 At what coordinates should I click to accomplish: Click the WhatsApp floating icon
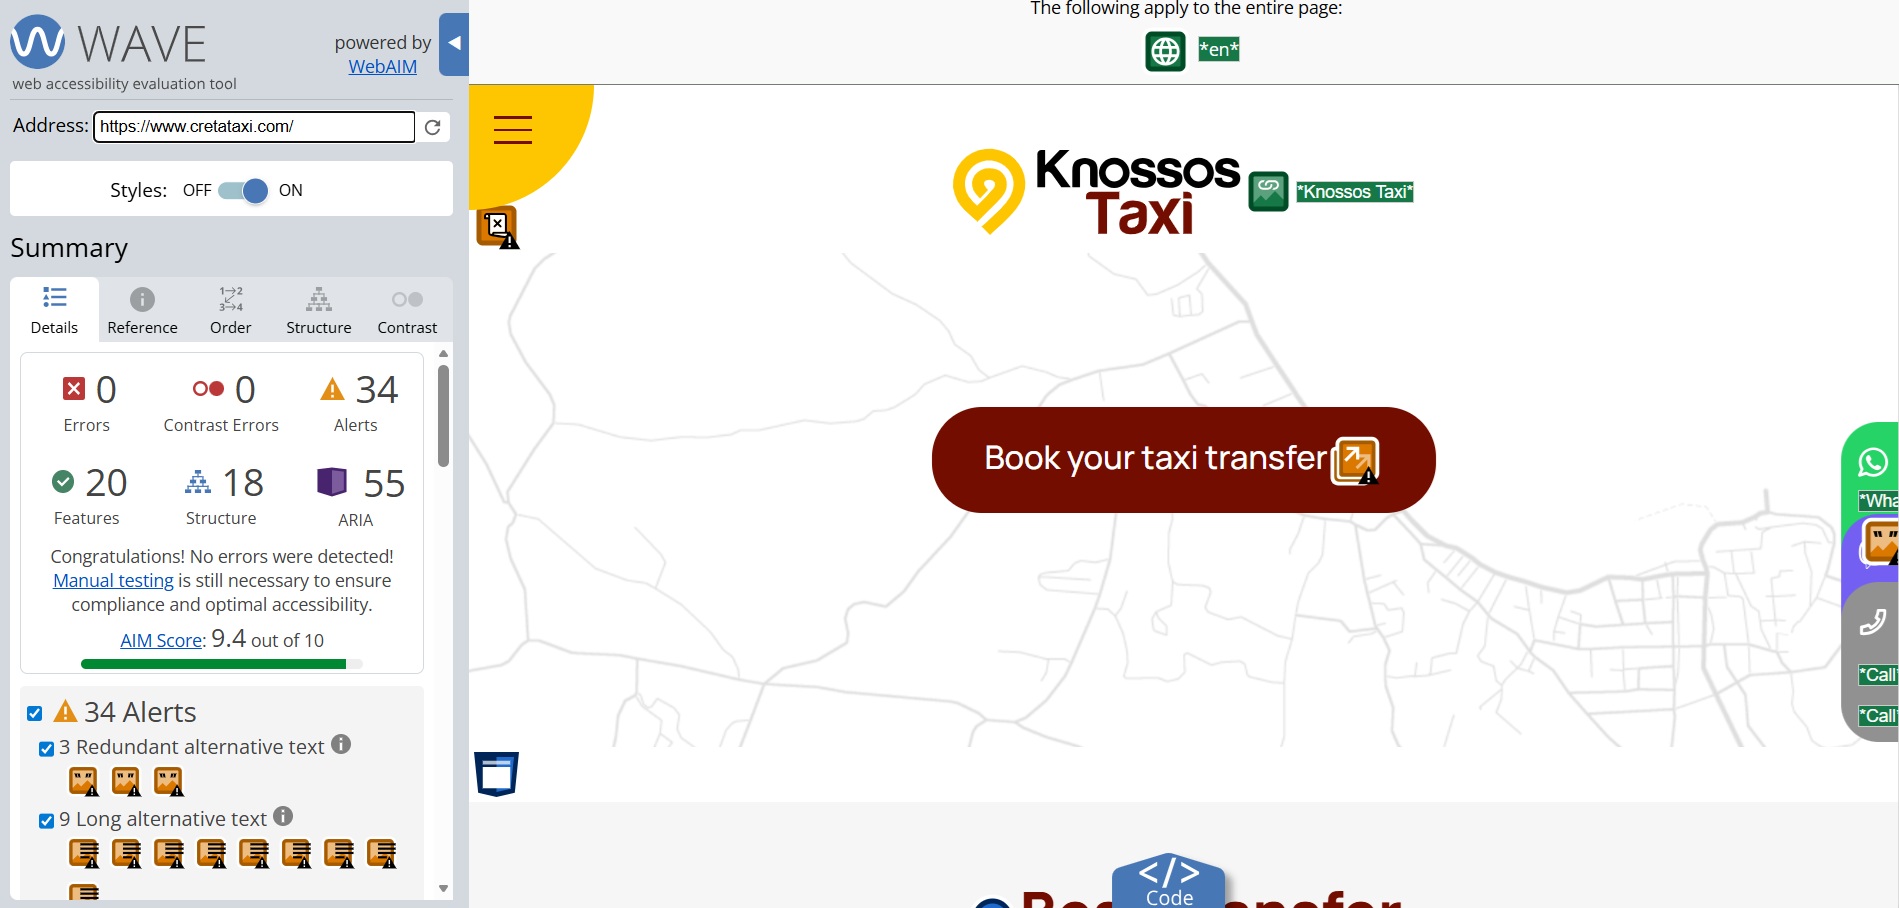coord(1873,462)
